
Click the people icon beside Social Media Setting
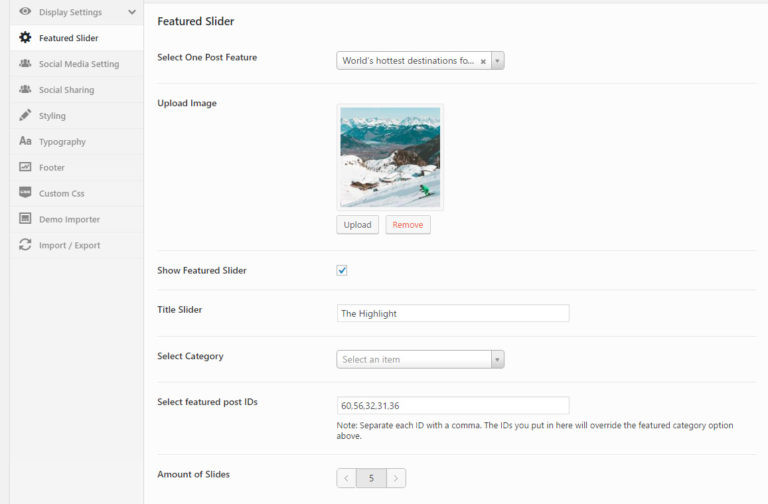coord(25,63)
